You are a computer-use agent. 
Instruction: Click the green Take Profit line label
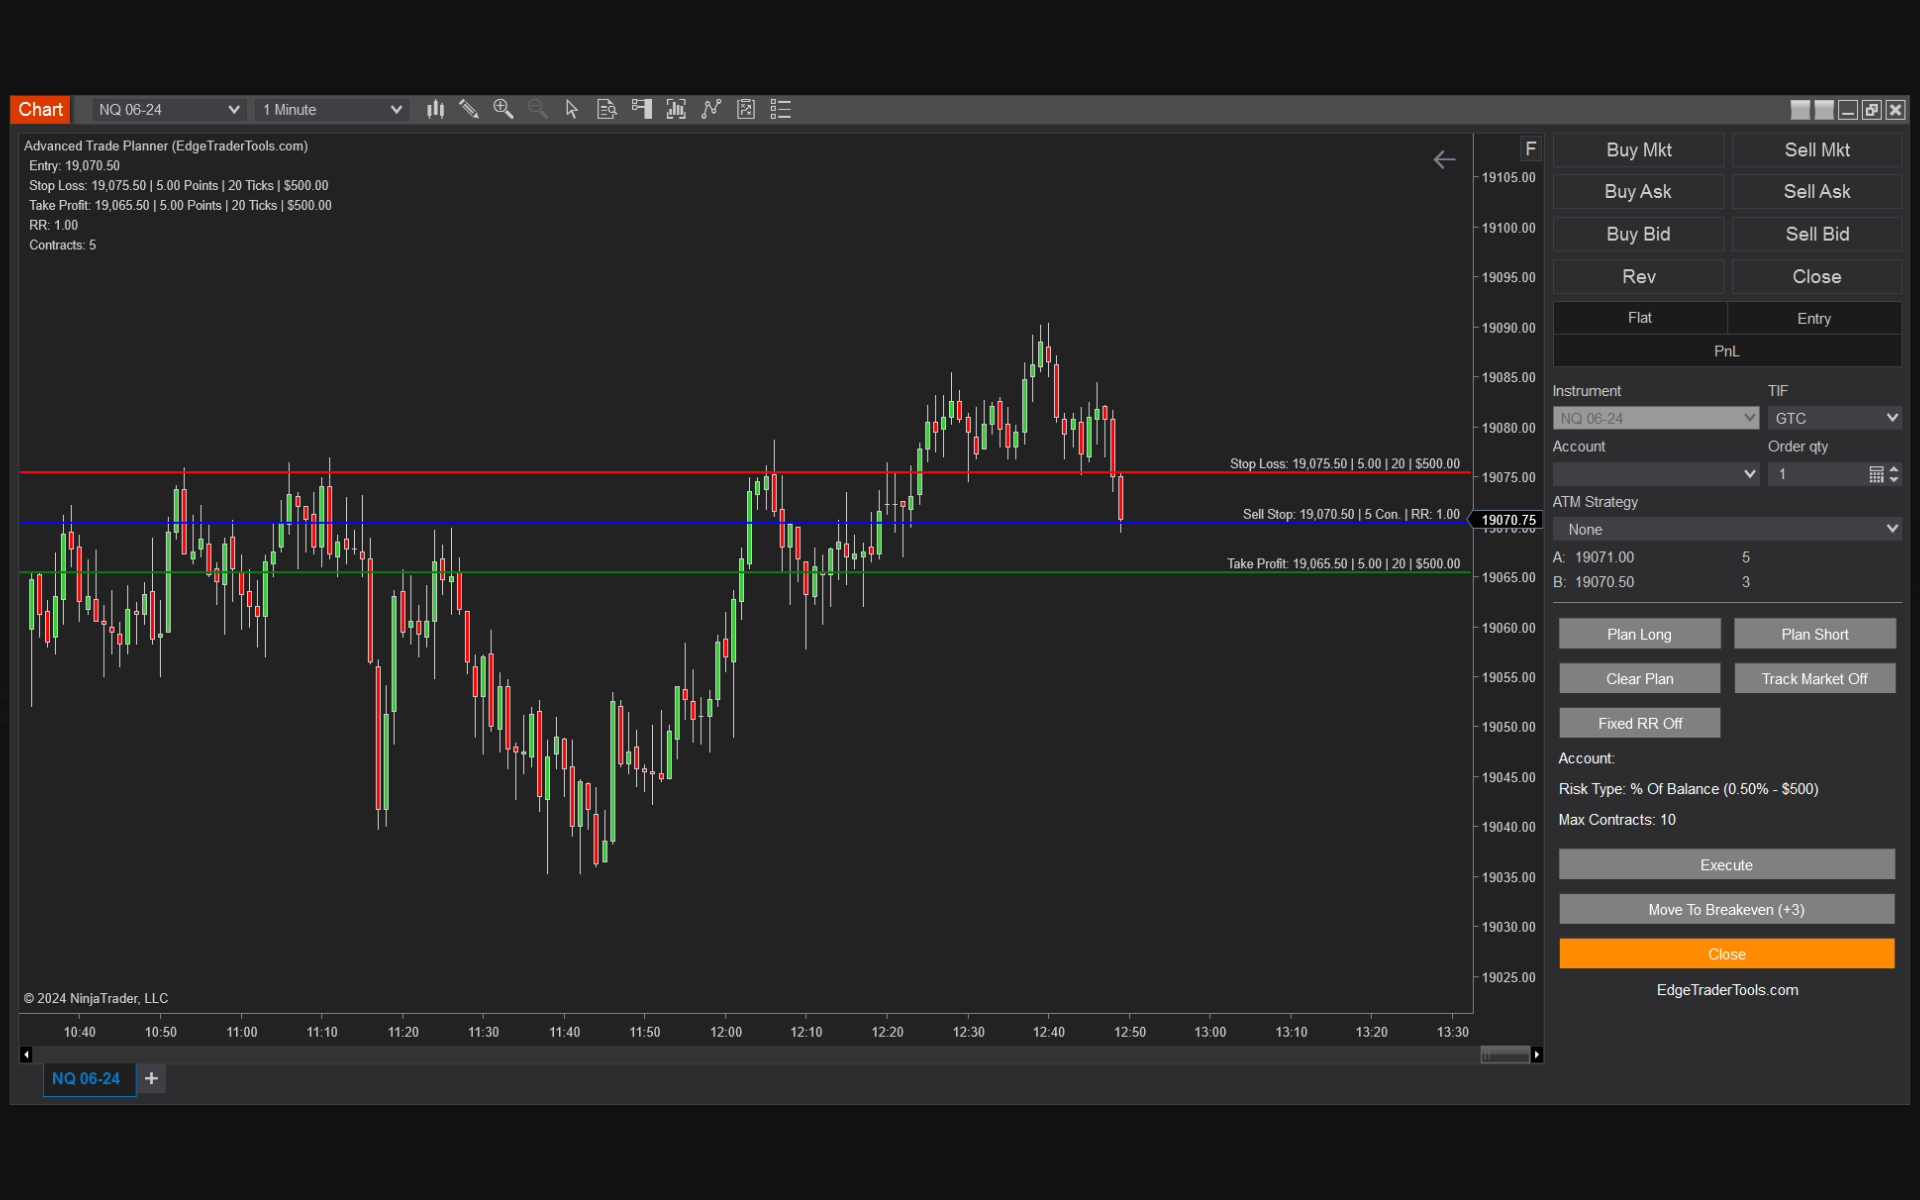click(x=1343, y=564)
